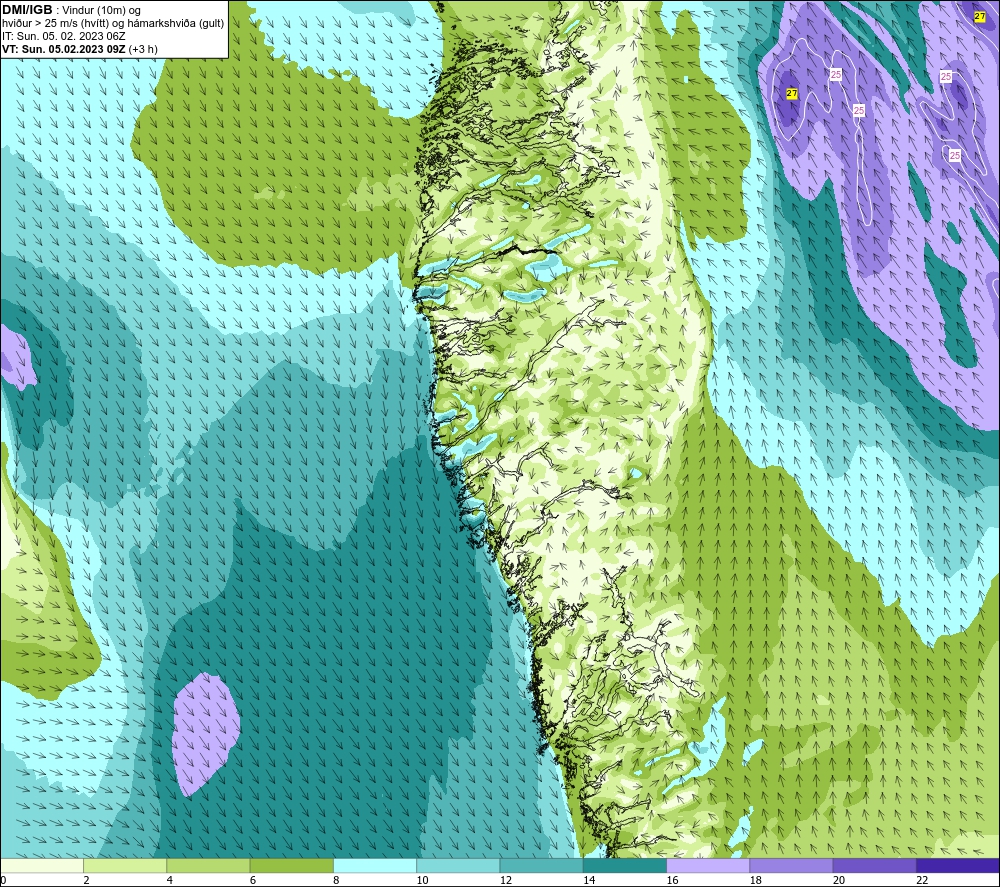The height and width of the screenshot is (887, 1000).
Task: Click the violet 20–22 m/s legend swatch
Action: click(874, 865)
